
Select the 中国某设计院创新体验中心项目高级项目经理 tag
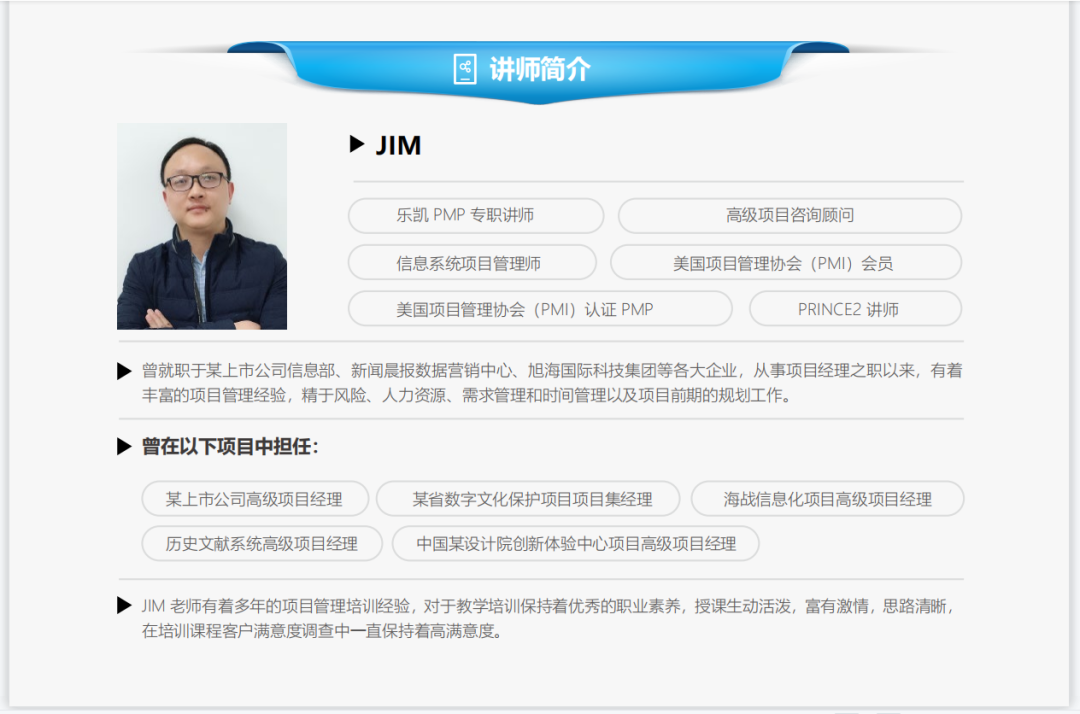click(x=576, y=543)
